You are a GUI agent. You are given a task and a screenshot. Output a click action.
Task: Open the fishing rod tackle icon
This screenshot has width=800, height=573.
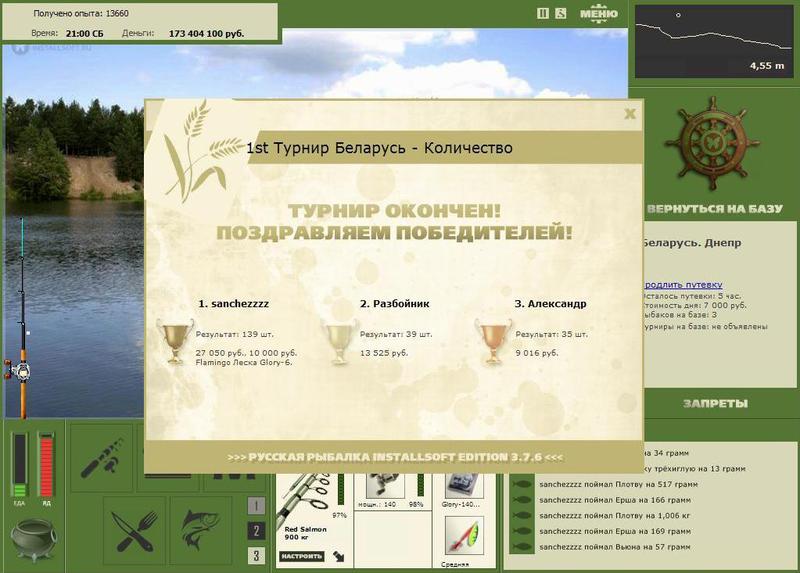tap(102, 457)
